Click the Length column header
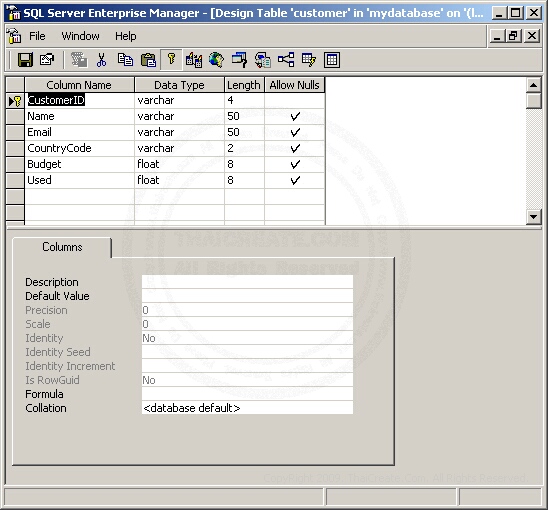Viewport: 548px width, 510px height. pos(244,85)
